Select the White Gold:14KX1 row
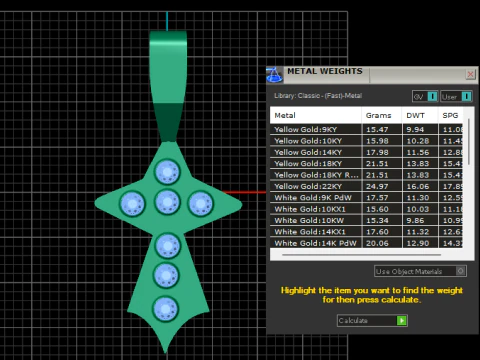This screenshot has height=360, width=480. [367, 232]
